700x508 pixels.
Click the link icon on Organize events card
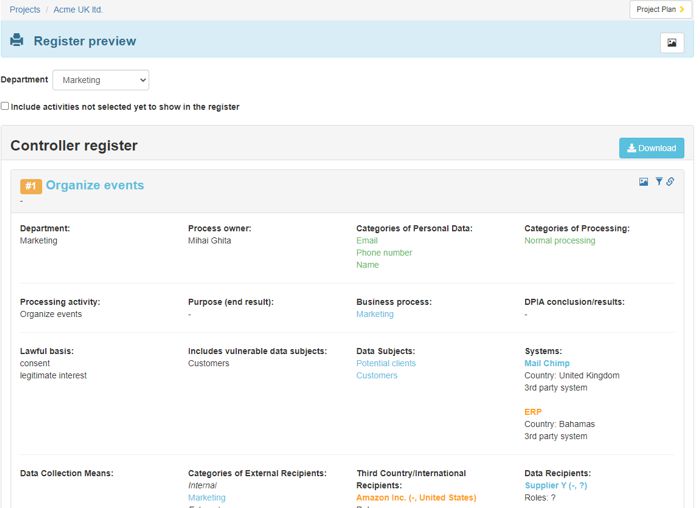[670, 182]
